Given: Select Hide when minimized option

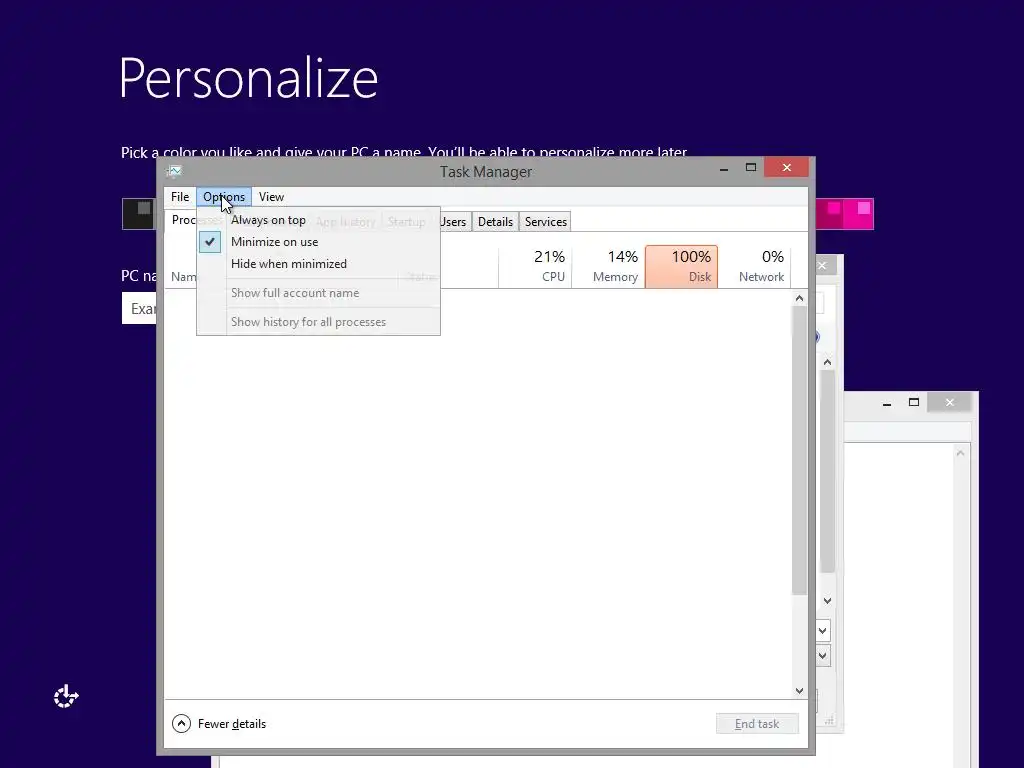Looking at the screenshot, I should [x=319, y=264].
